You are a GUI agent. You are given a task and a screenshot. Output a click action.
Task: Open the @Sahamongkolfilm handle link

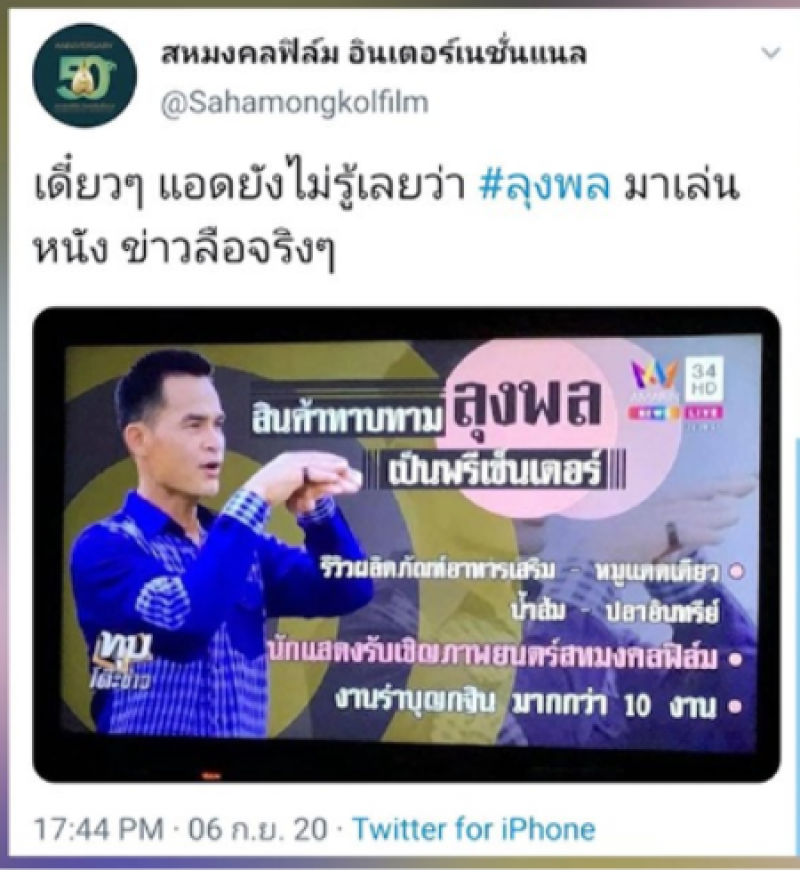click(x=295, y=103)
